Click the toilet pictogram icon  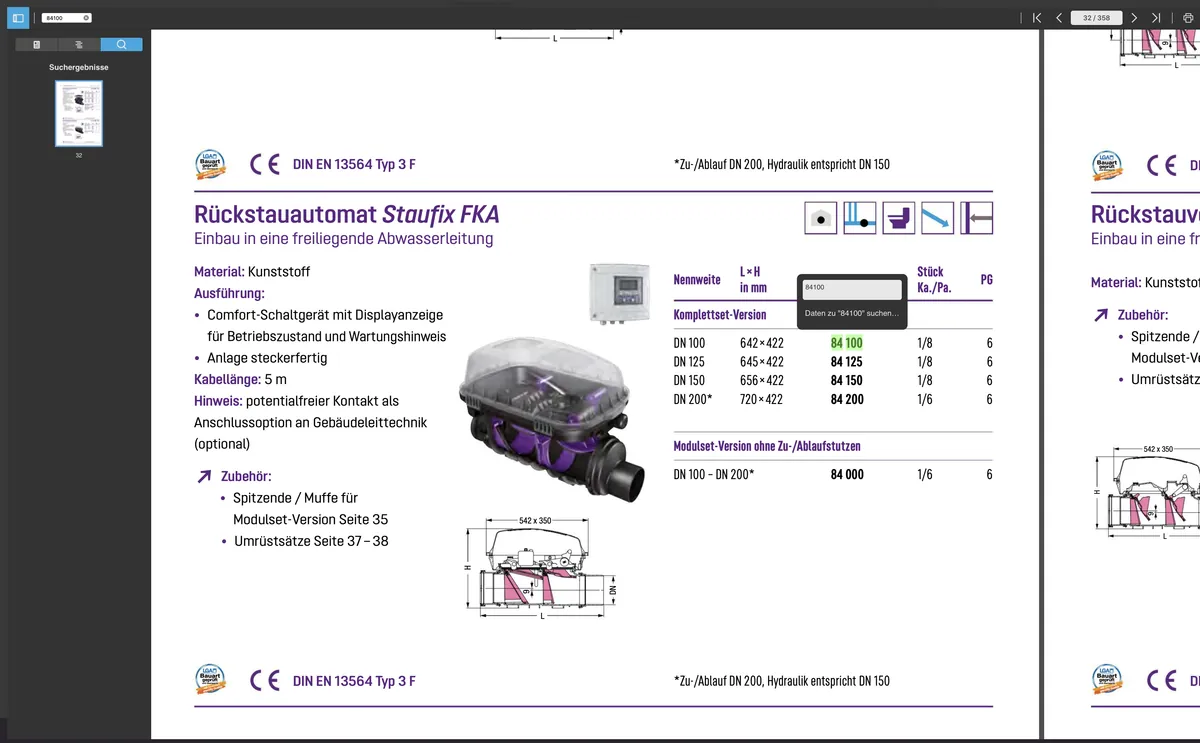(899, 217)
